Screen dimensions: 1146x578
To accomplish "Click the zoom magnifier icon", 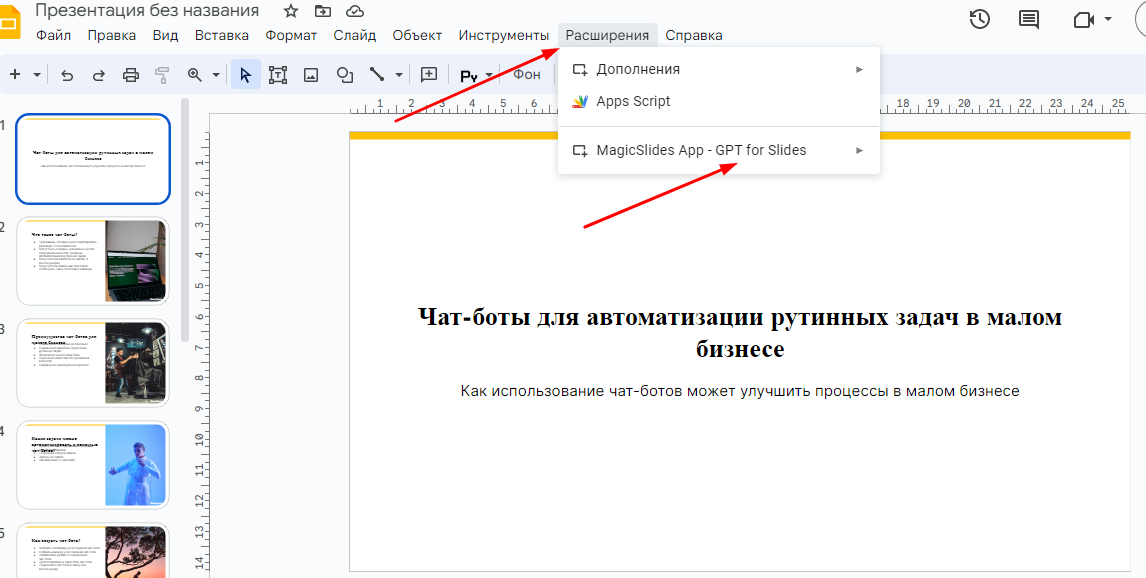I will point(194,75).
